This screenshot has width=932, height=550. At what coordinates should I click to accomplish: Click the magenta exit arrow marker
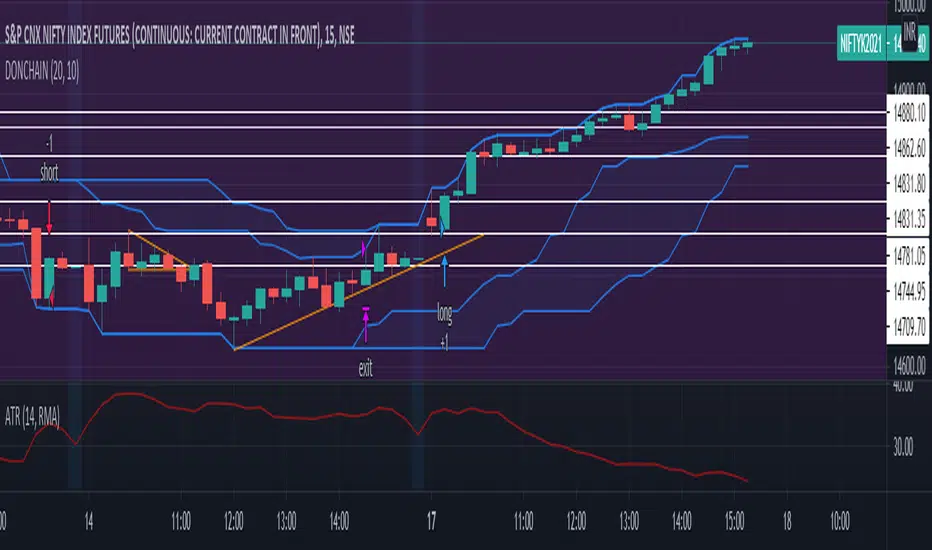coord(366,325)
